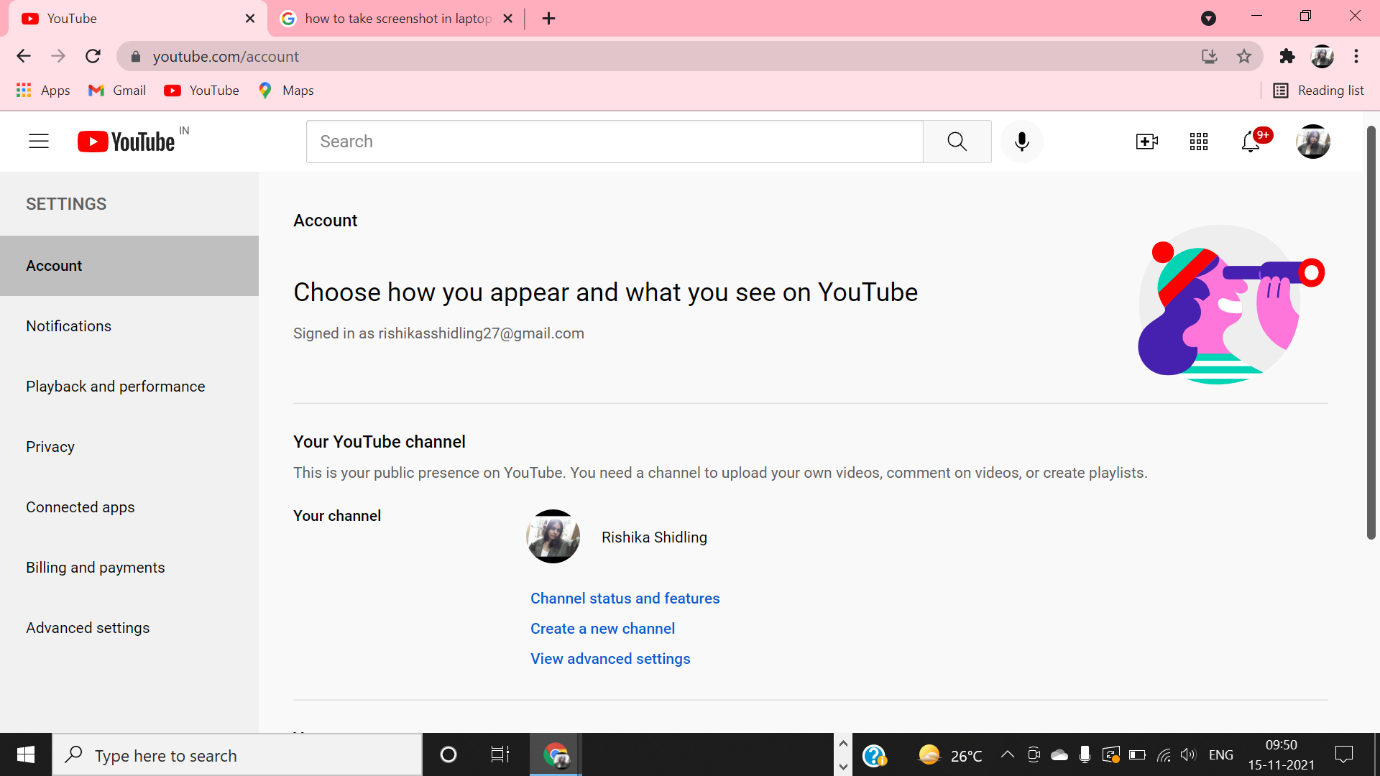Click the YouTube search input field

pyautogui.click(x=615, y=142)
